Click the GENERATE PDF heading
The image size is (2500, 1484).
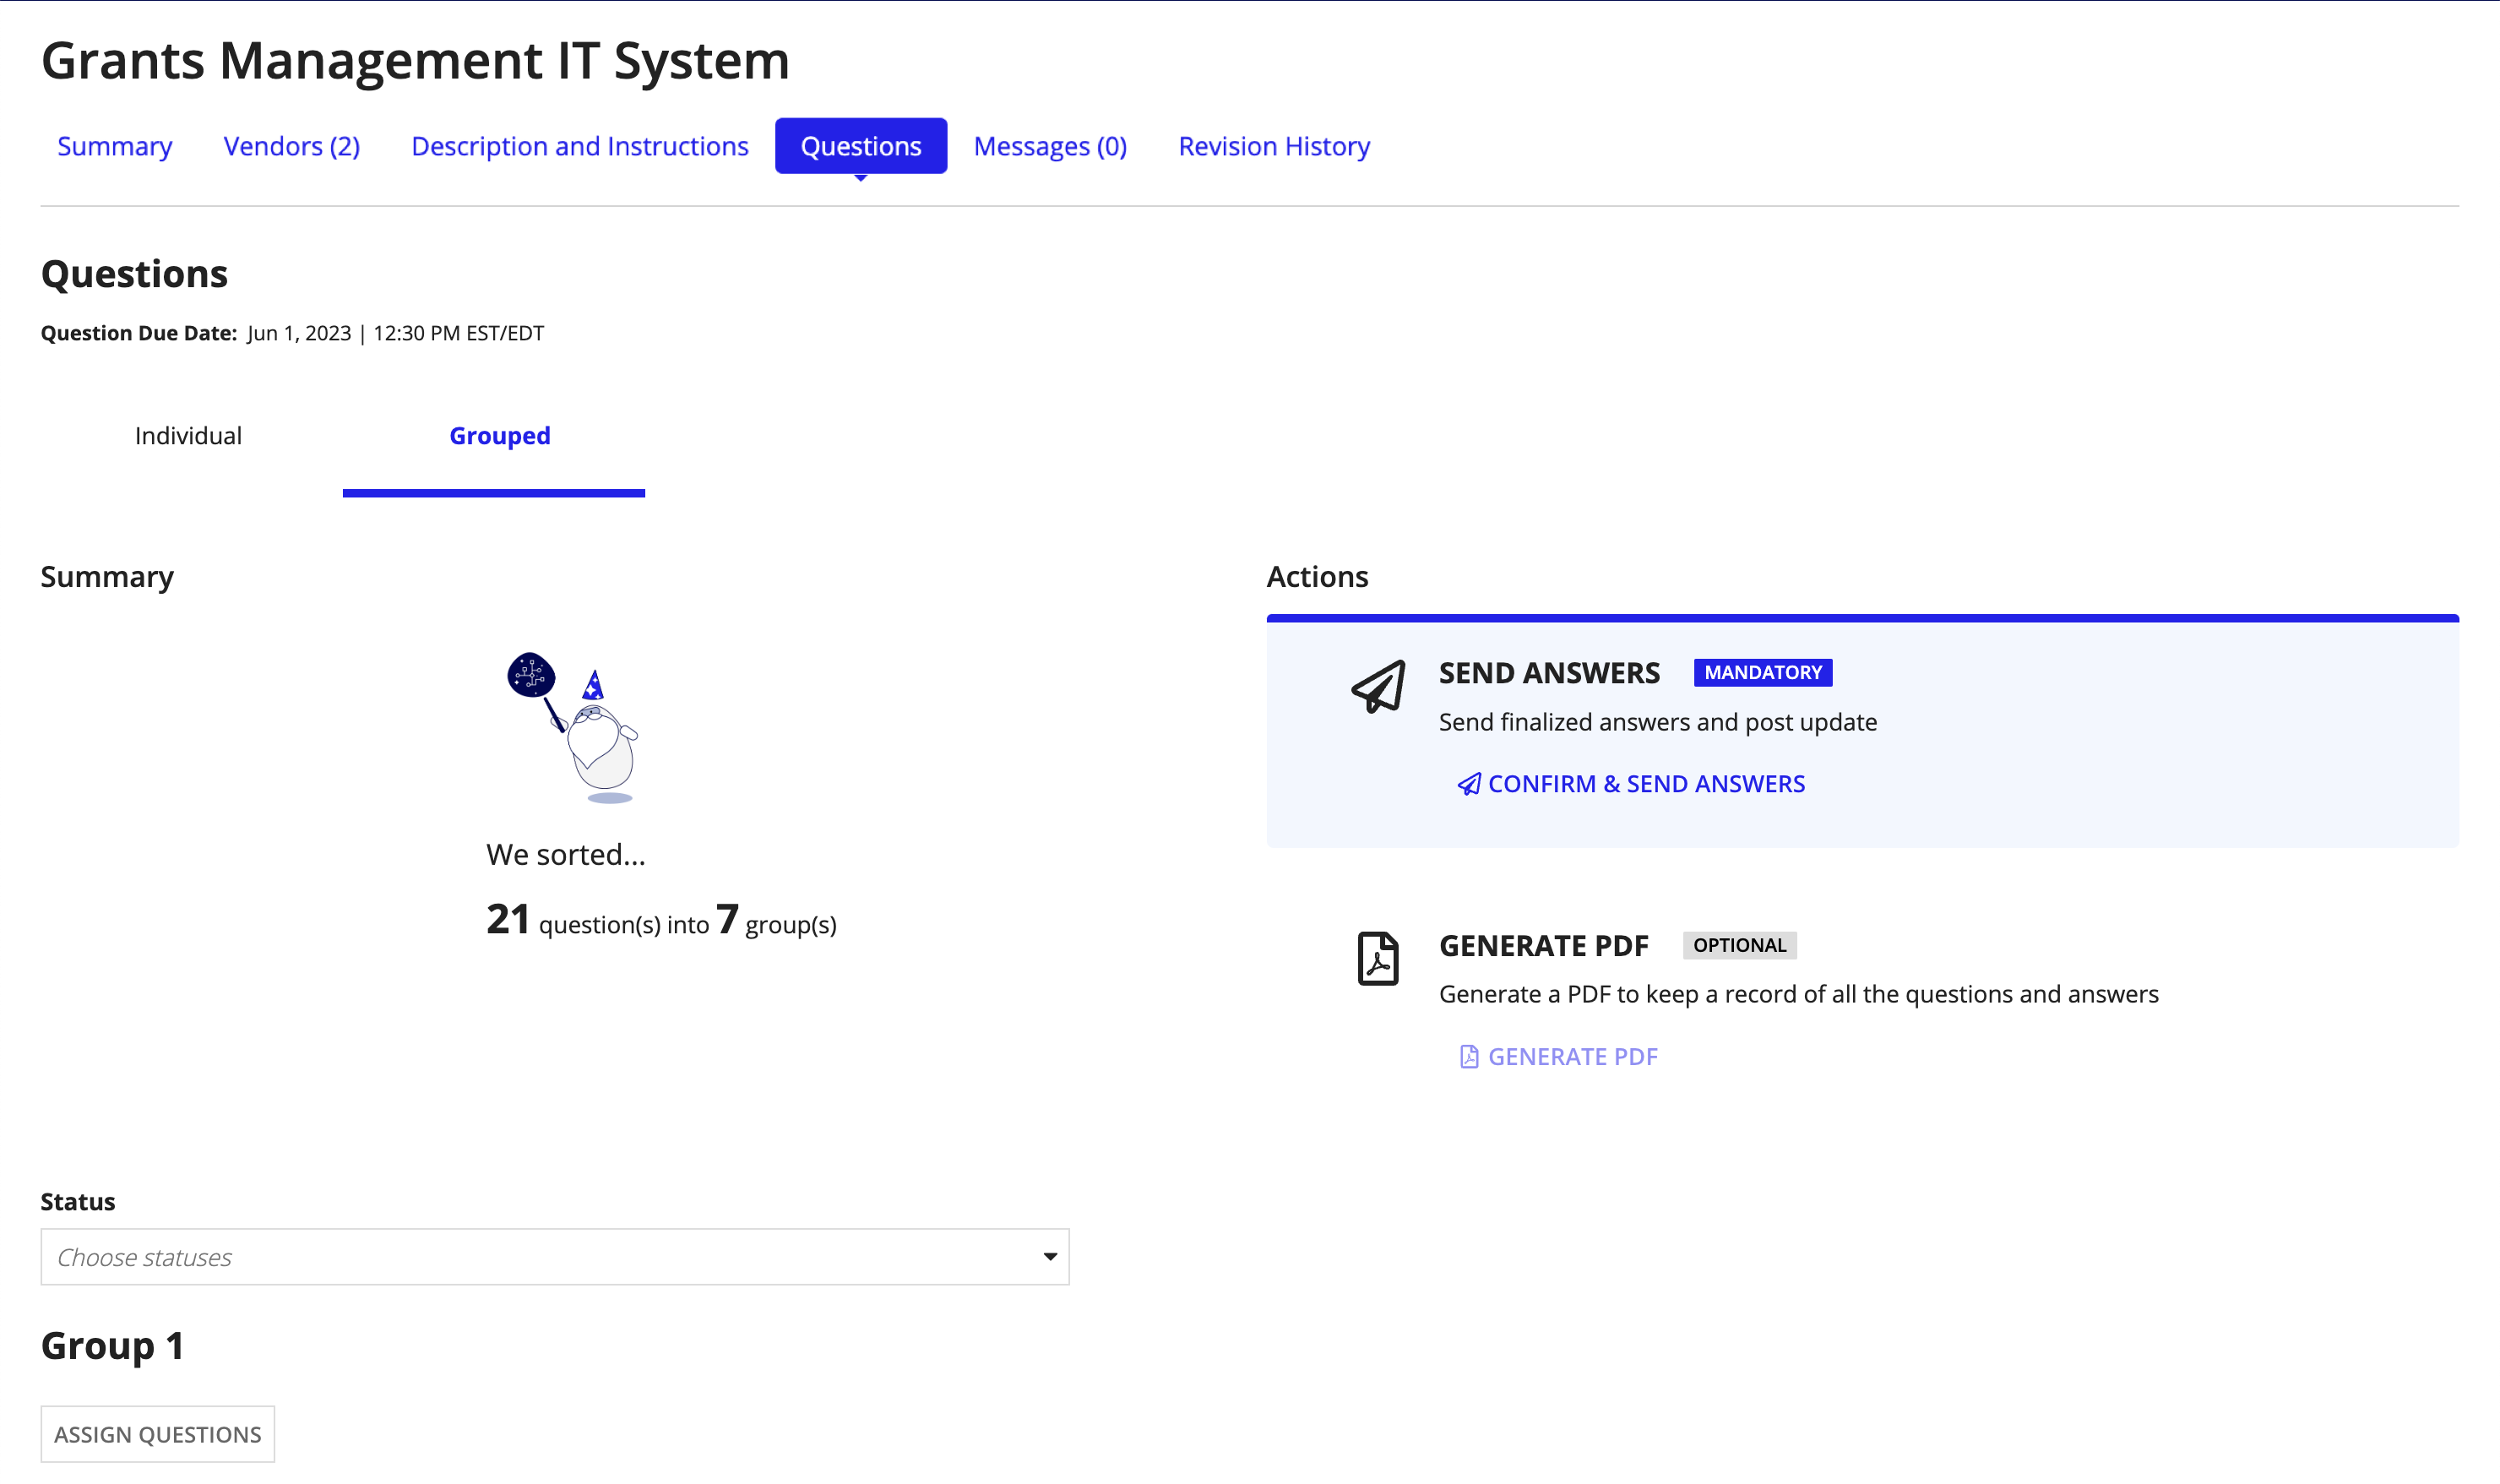click(x=1544, y=946)
